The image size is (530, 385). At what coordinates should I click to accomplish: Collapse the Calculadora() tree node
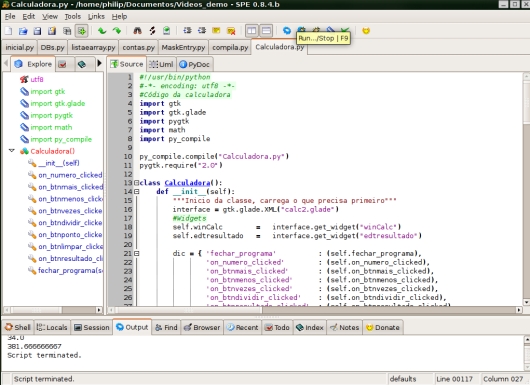(12, 151)
